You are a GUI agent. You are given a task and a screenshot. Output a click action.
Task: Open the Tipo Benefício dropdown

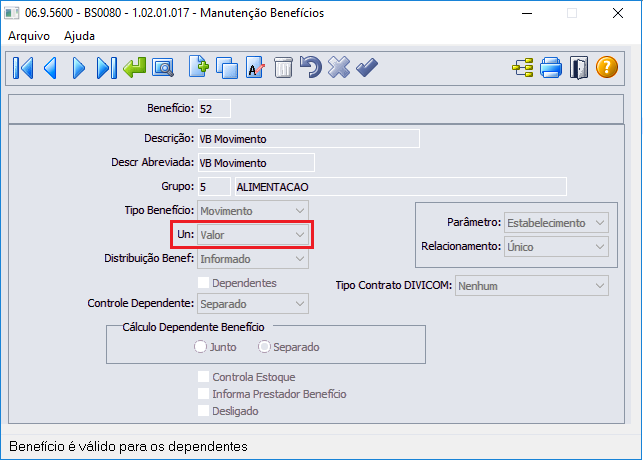click(253, 211)
